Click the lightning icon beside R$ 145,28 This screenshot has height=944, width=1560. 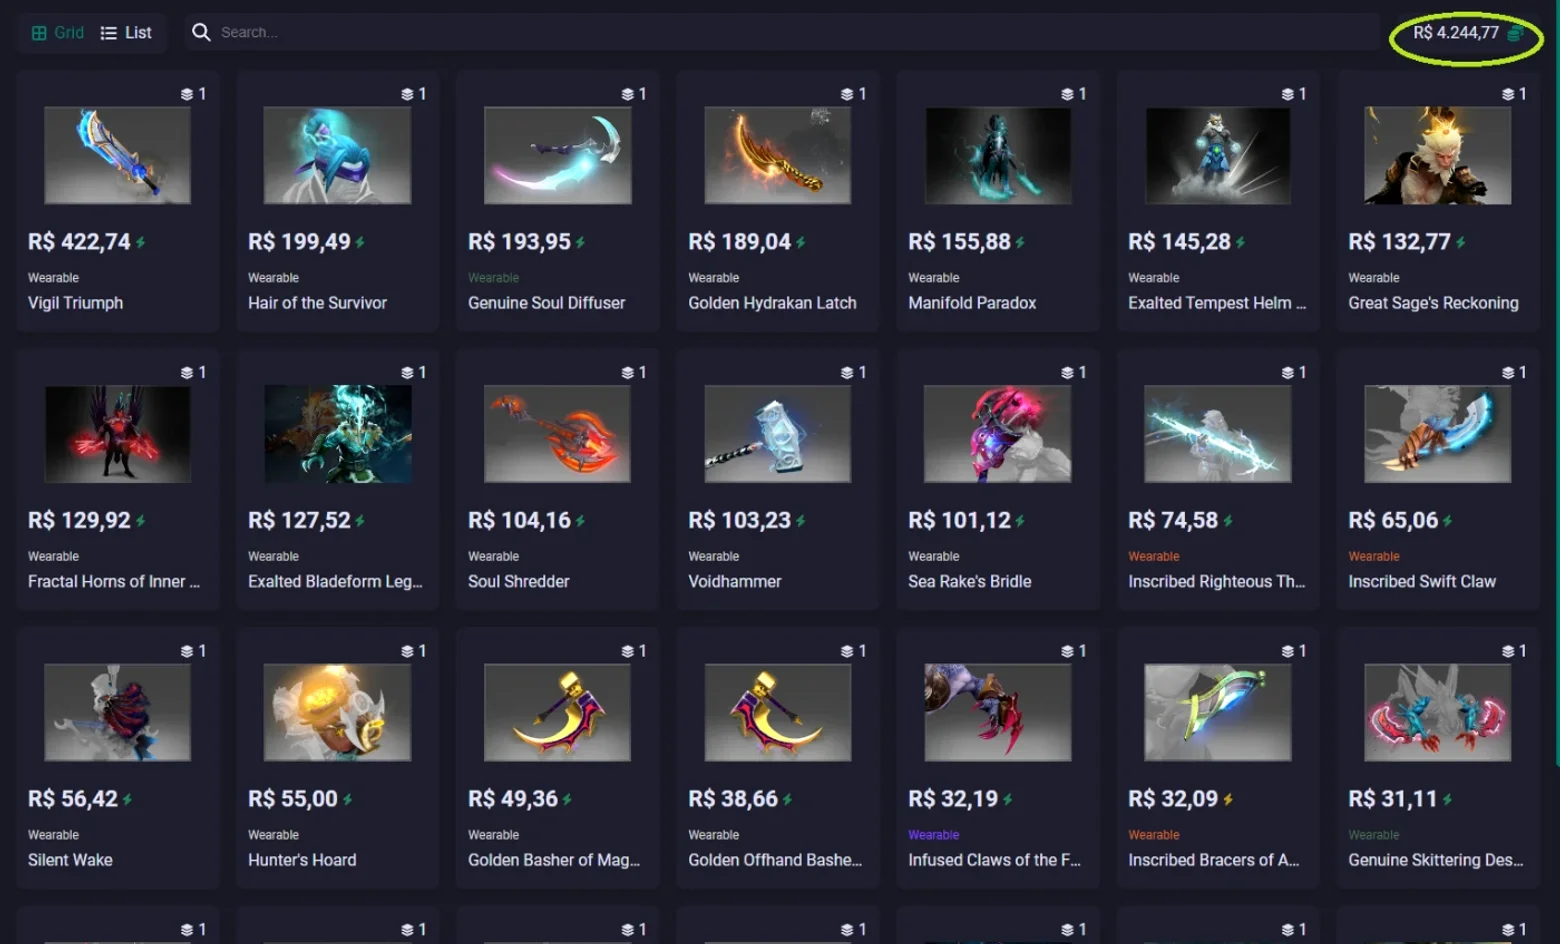pos(1240,242)
